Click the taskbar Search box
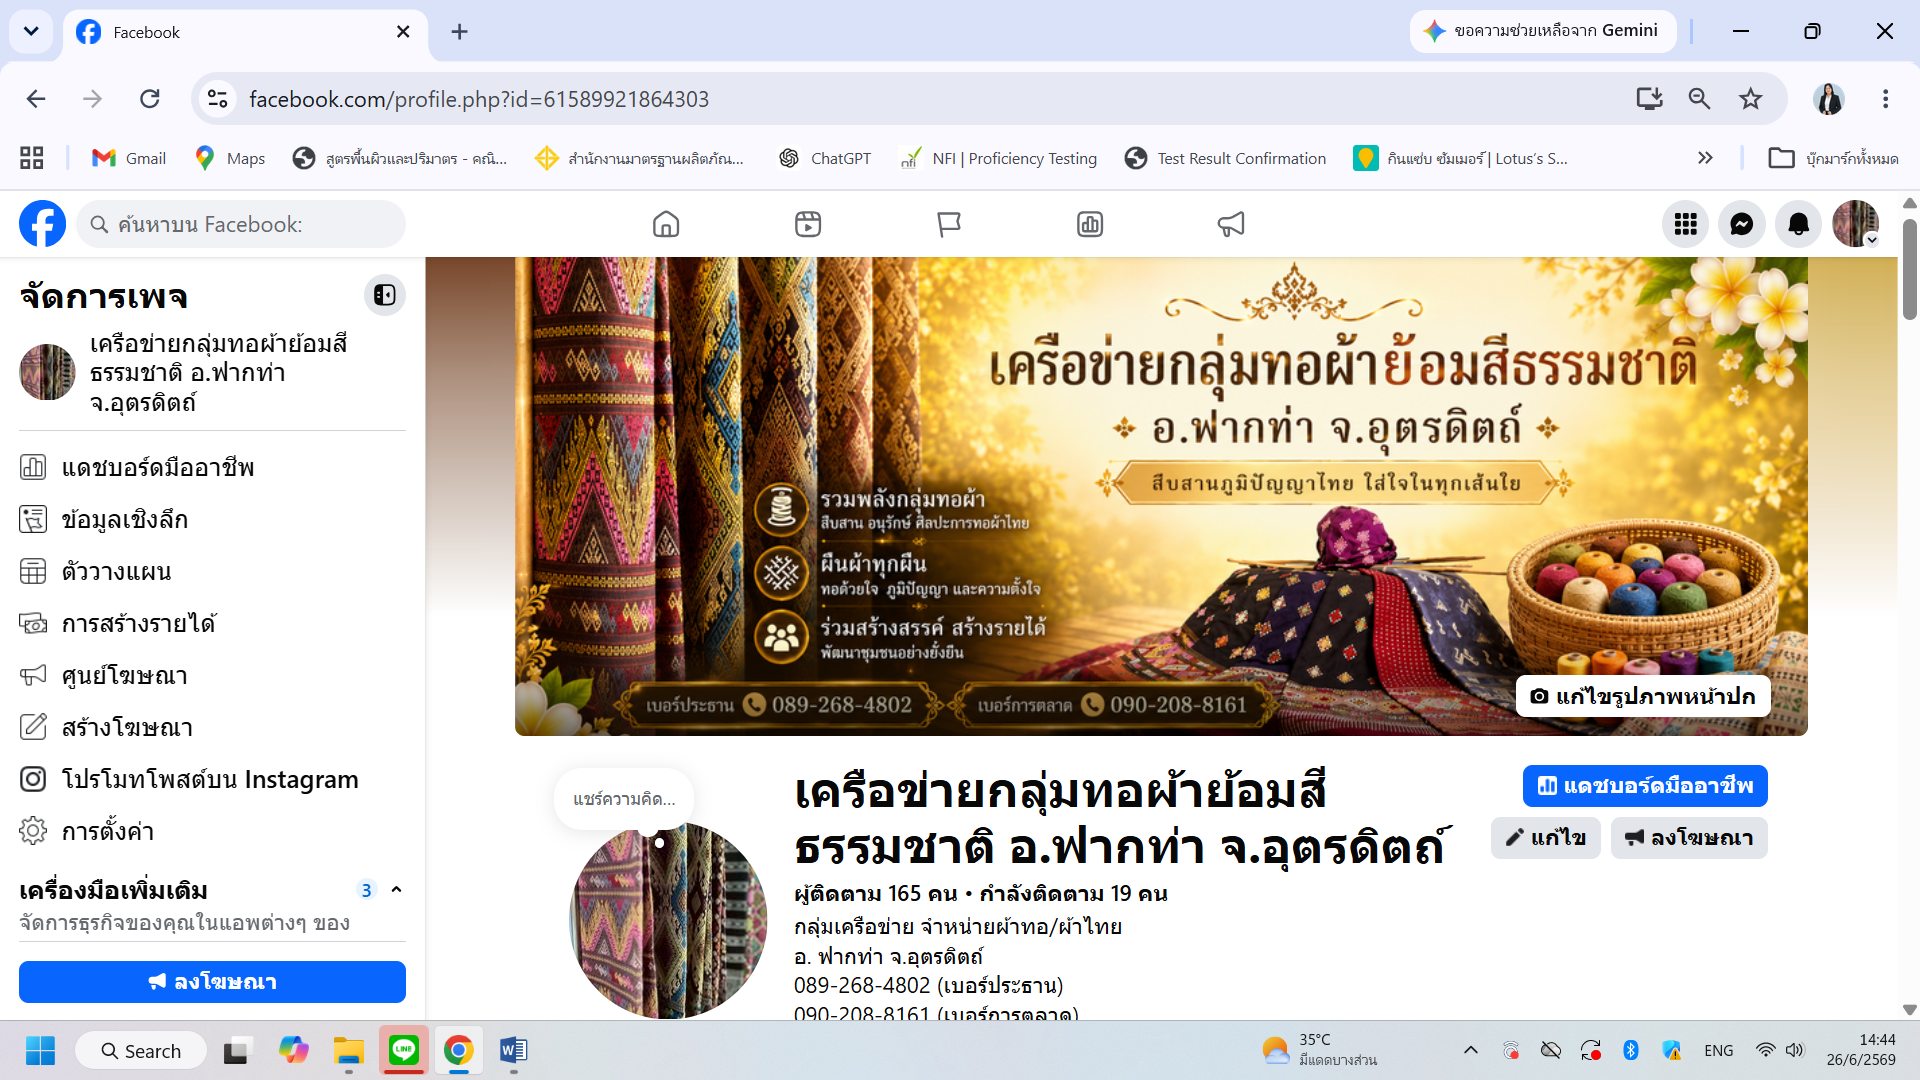1920x1080 pixels. tap(141, 1050)
